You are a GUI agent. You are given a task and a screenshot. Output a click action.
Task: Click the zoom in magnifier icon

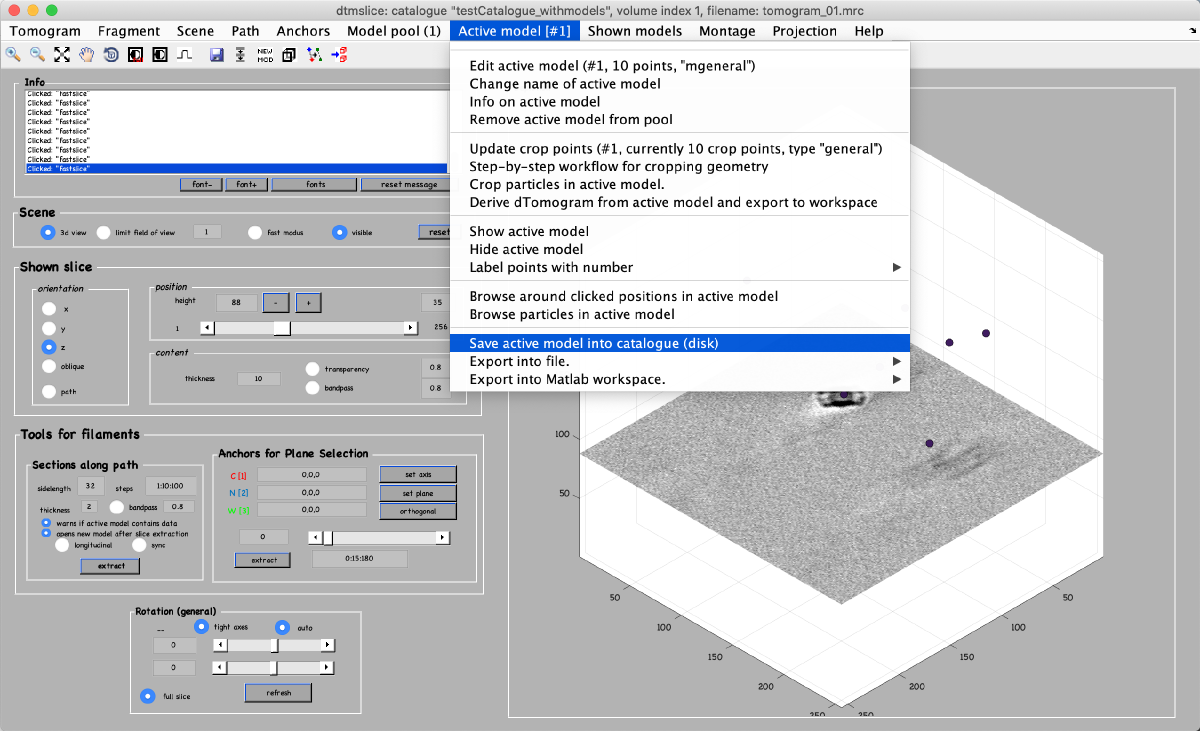(x=14, y=55)
